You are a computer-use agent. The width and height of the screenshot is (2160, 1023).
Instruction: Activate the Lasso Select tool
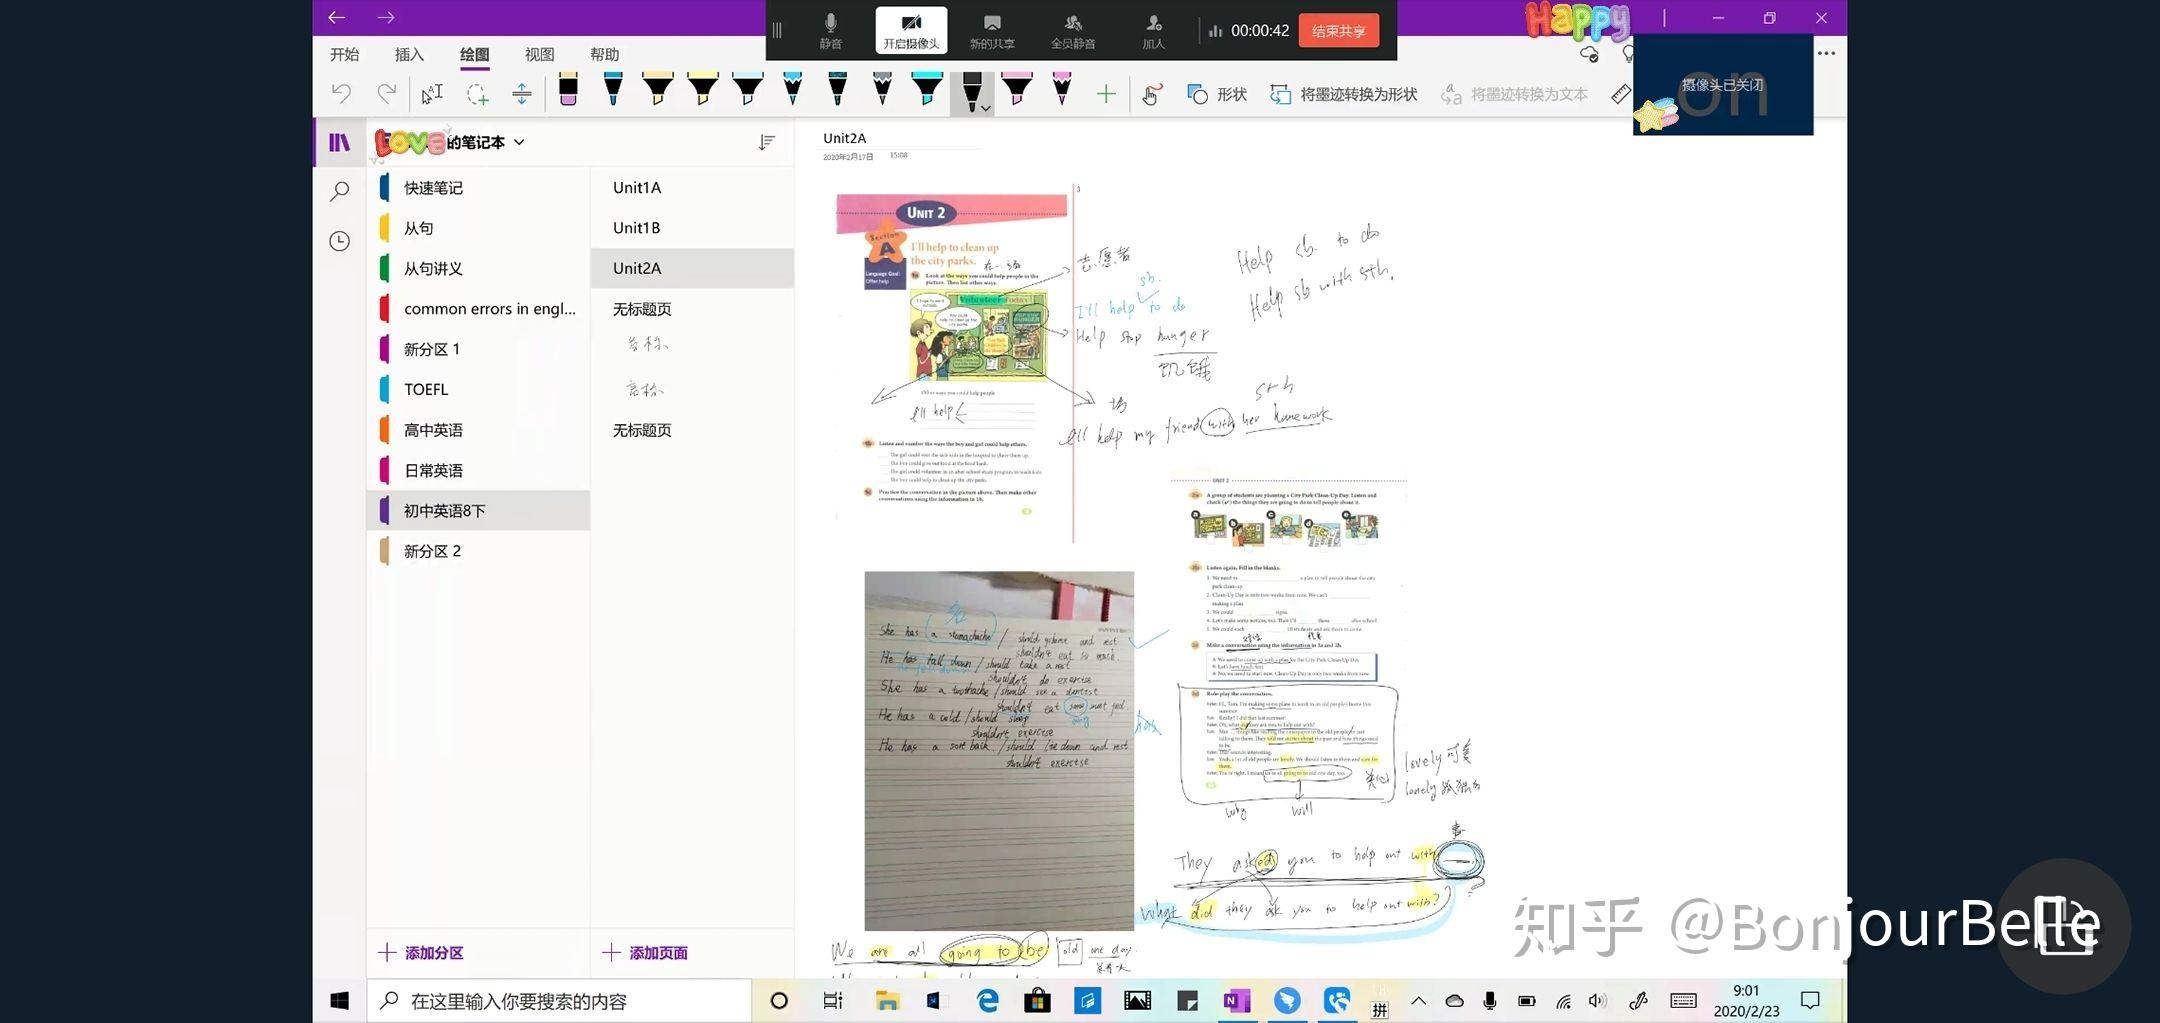(477, 94)
